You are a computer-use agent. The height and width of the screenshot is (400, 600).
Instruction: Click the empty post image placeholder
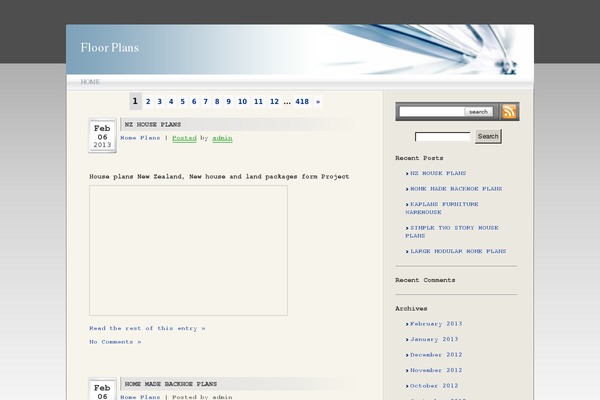coord(188,250)
